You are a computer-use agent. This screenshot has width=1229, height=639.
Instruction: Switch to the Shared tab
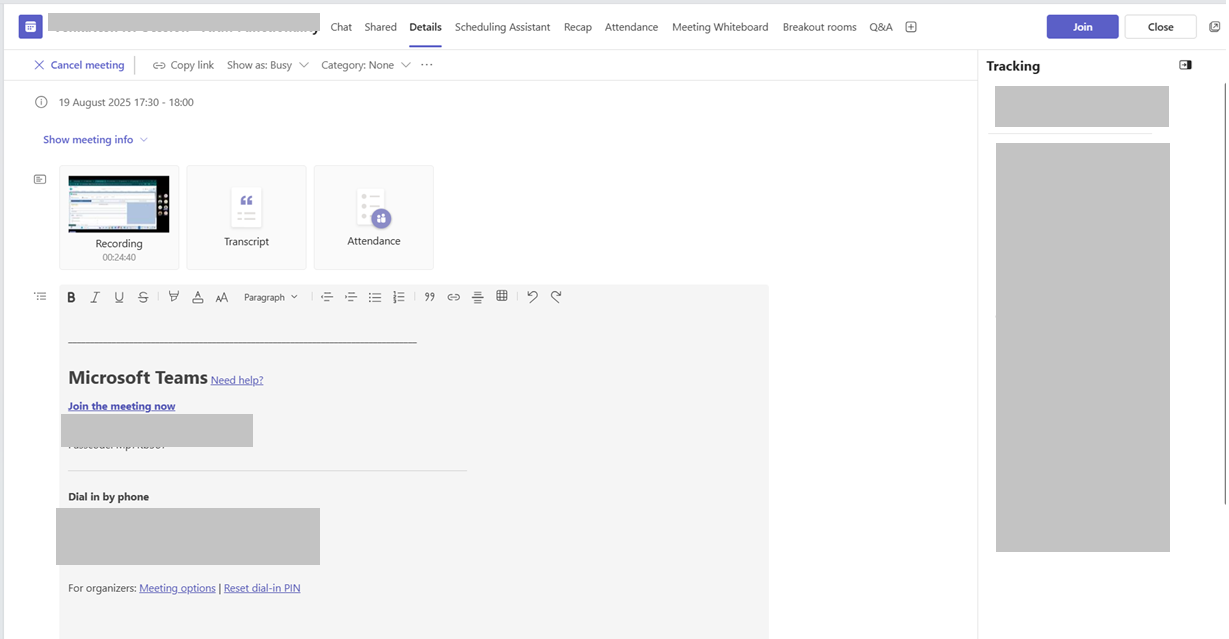380,27
